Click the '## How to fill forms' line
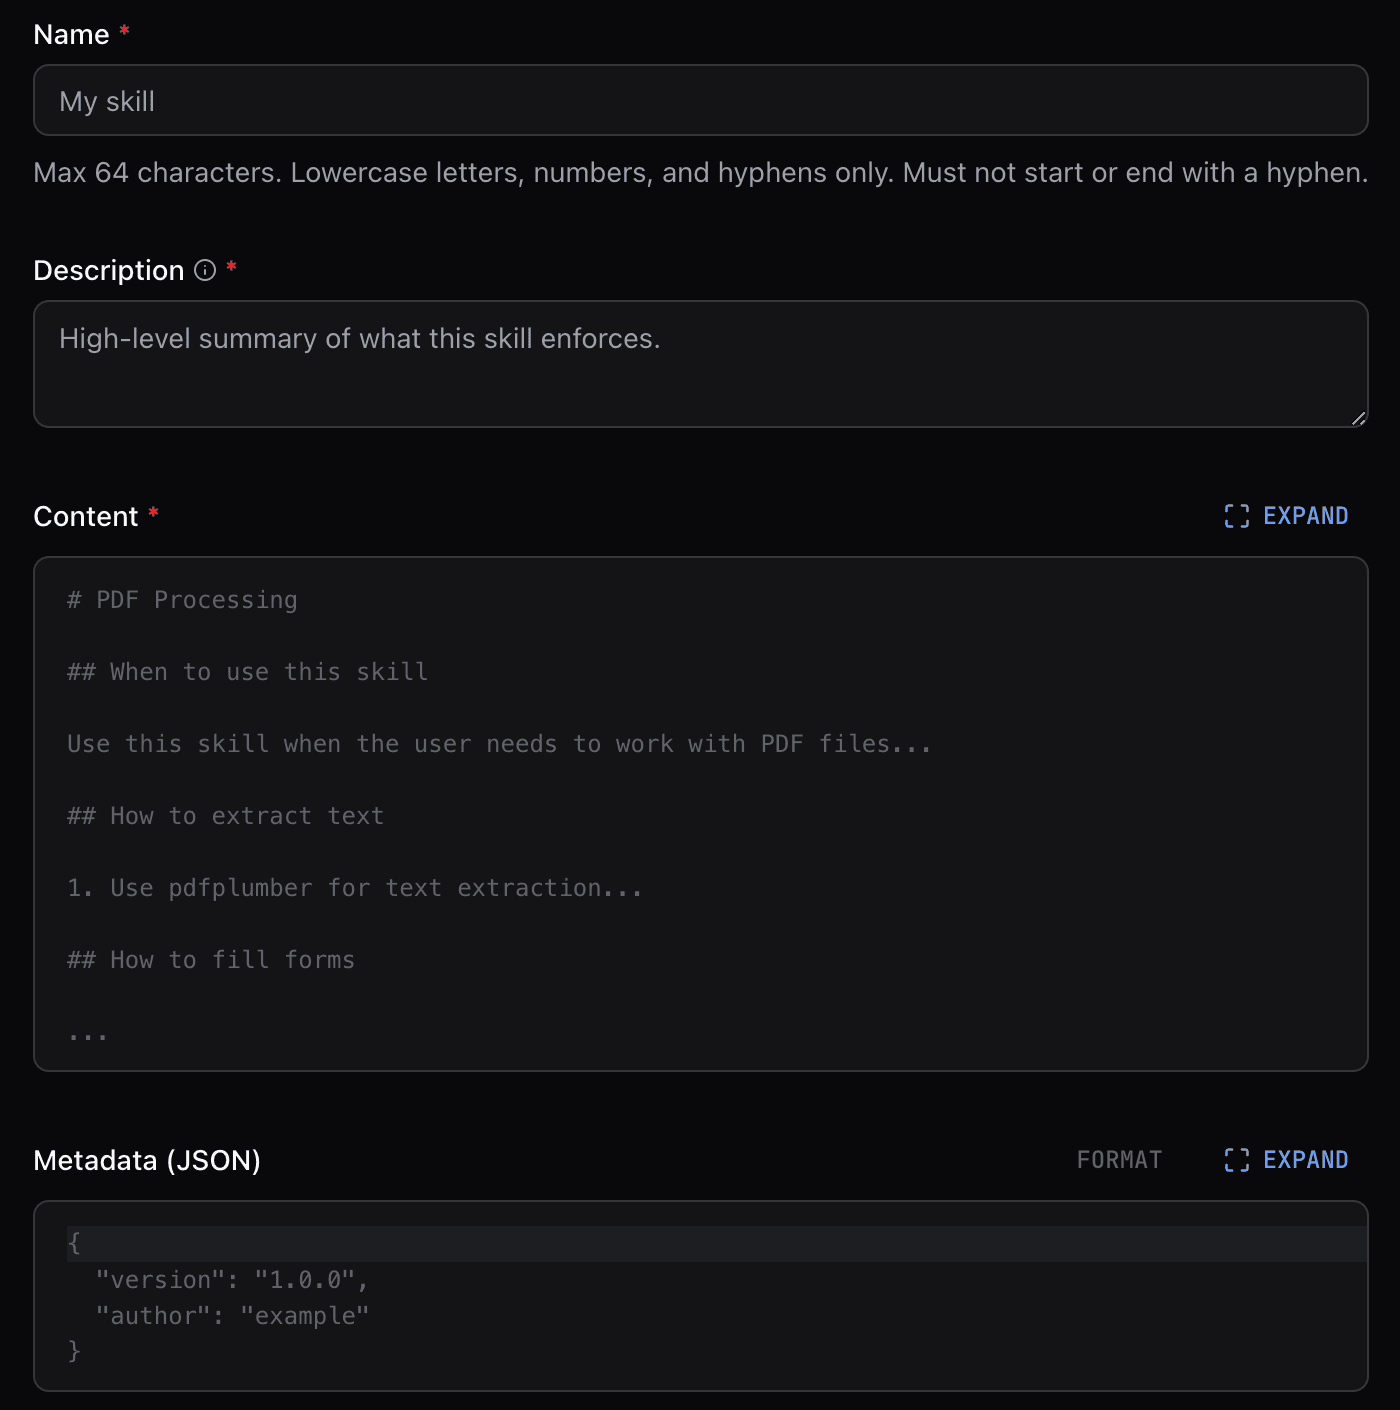1400x1410 pixels. coord(211,960)
